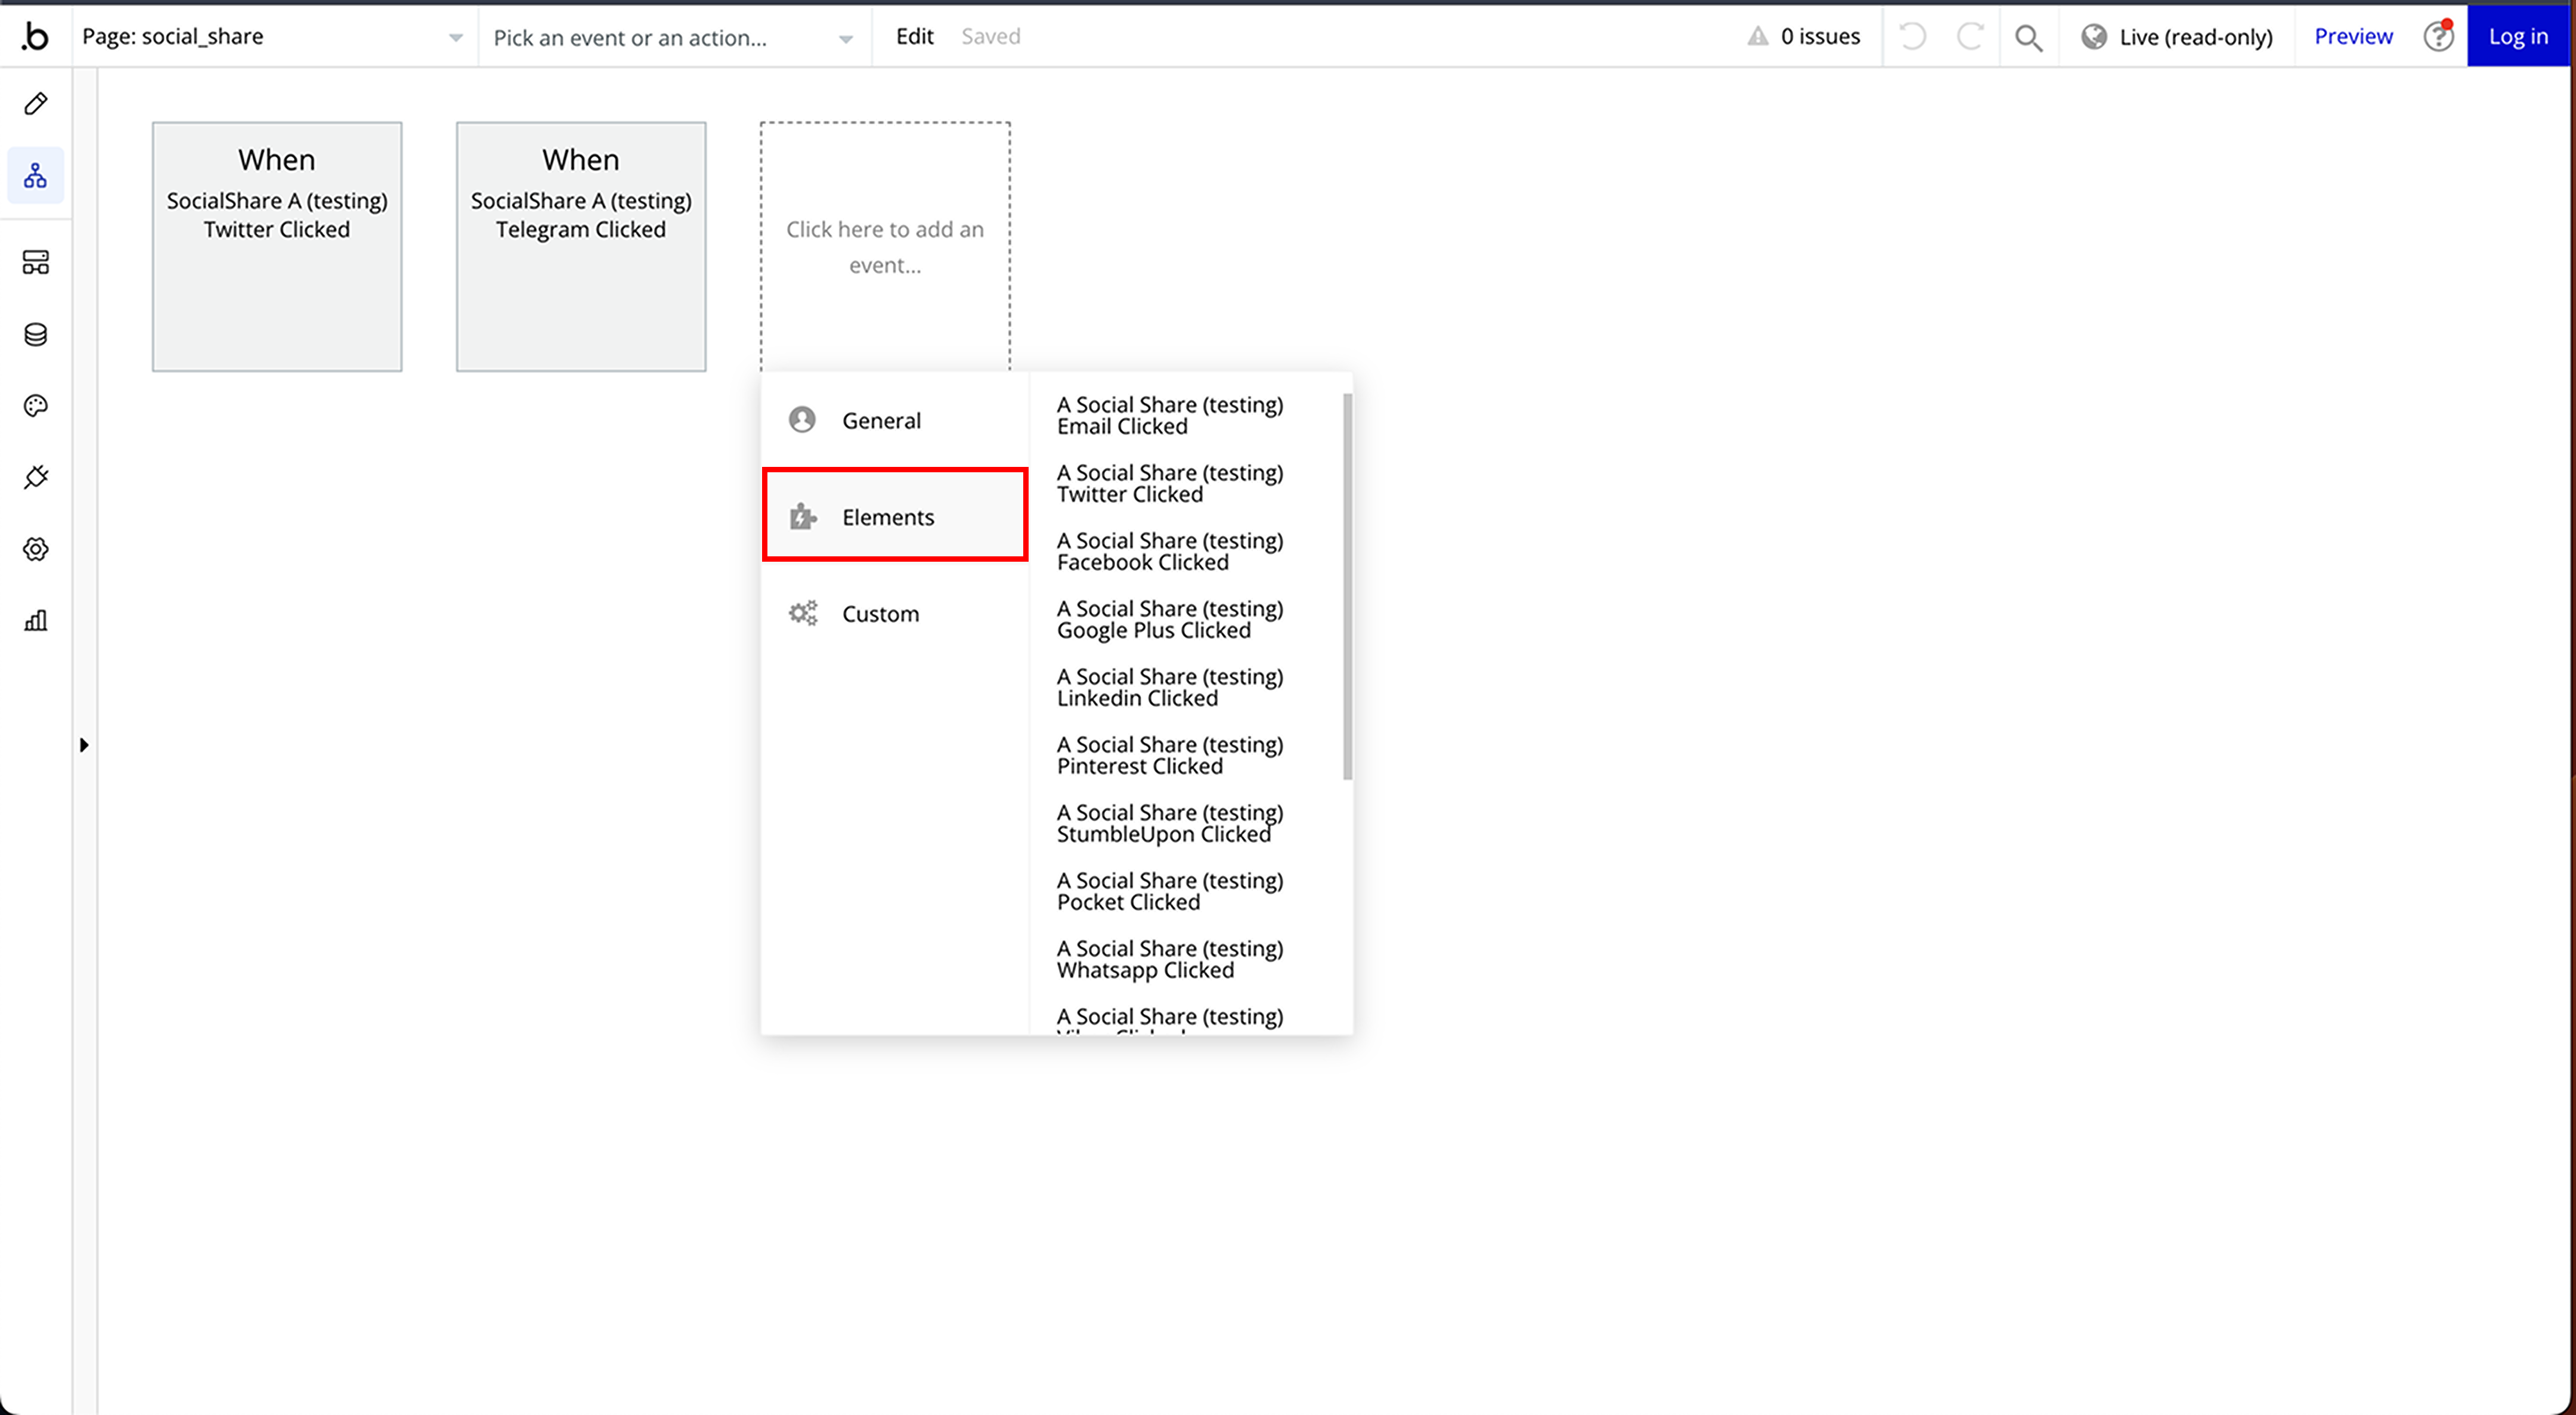Click the Log in button
This screenshot has width=2576, height=1415.
tap(2517, 37)
